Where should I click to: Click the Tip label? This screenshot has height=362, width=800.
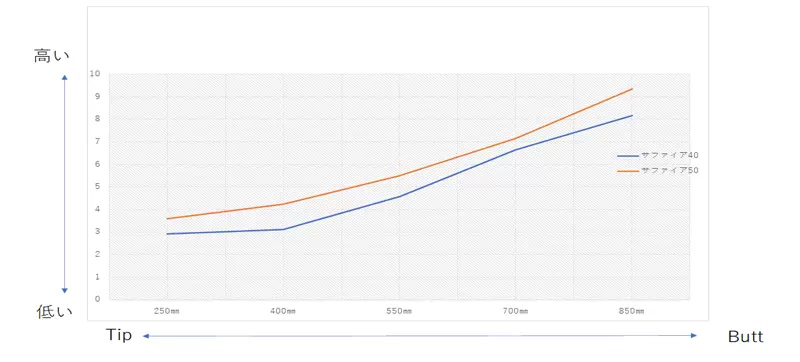click(119, 335)
